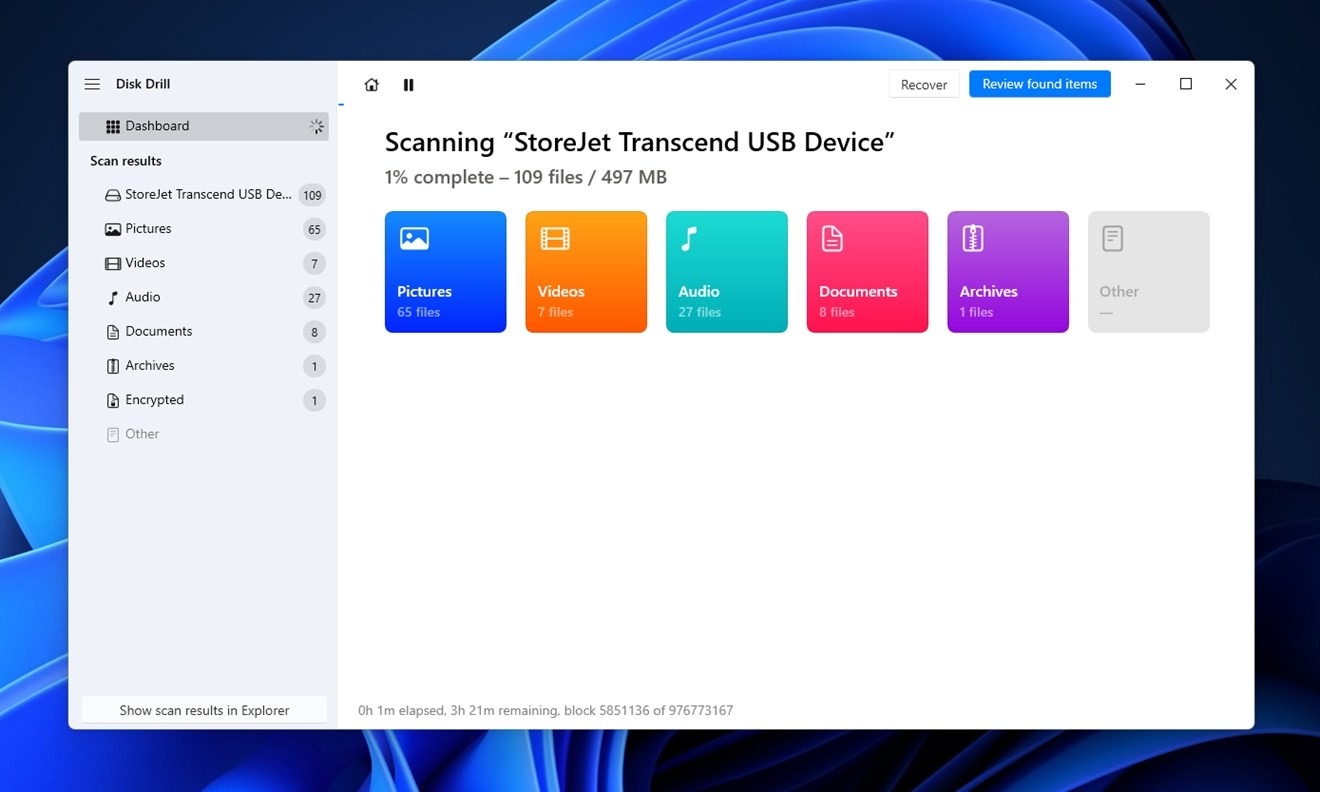Open Archives in the sidebar
Image resolution: width=1320 pixels, height=792 pixels.
204,366
